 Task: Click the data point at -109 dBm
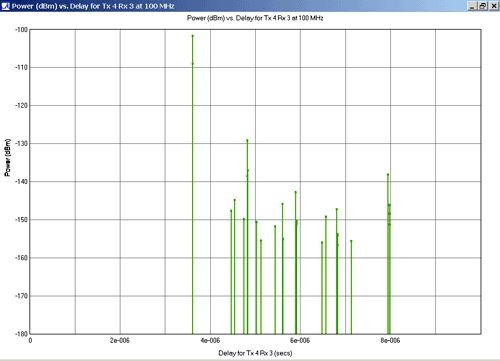pyautogui.click(x=192, y=64)
